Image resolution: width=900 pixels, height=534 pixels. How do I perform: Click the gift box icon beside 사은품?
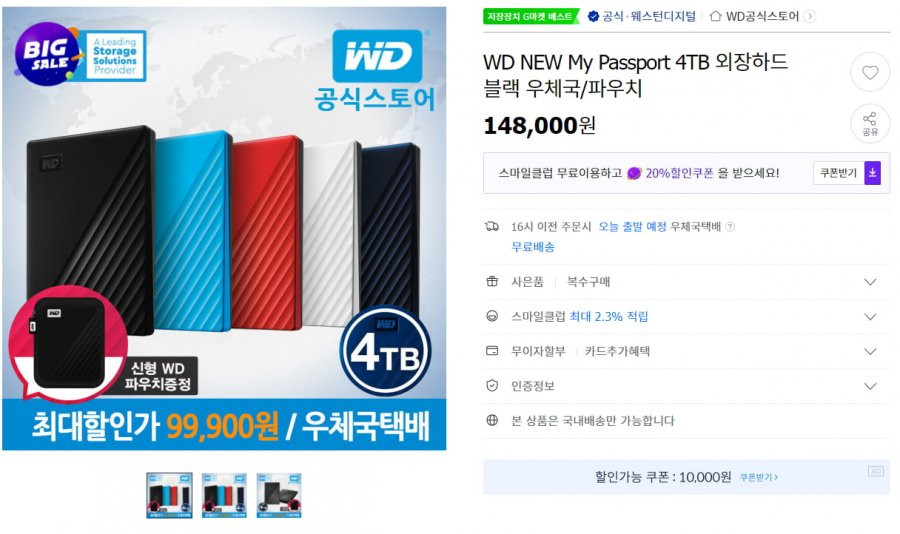coord(492,281)
